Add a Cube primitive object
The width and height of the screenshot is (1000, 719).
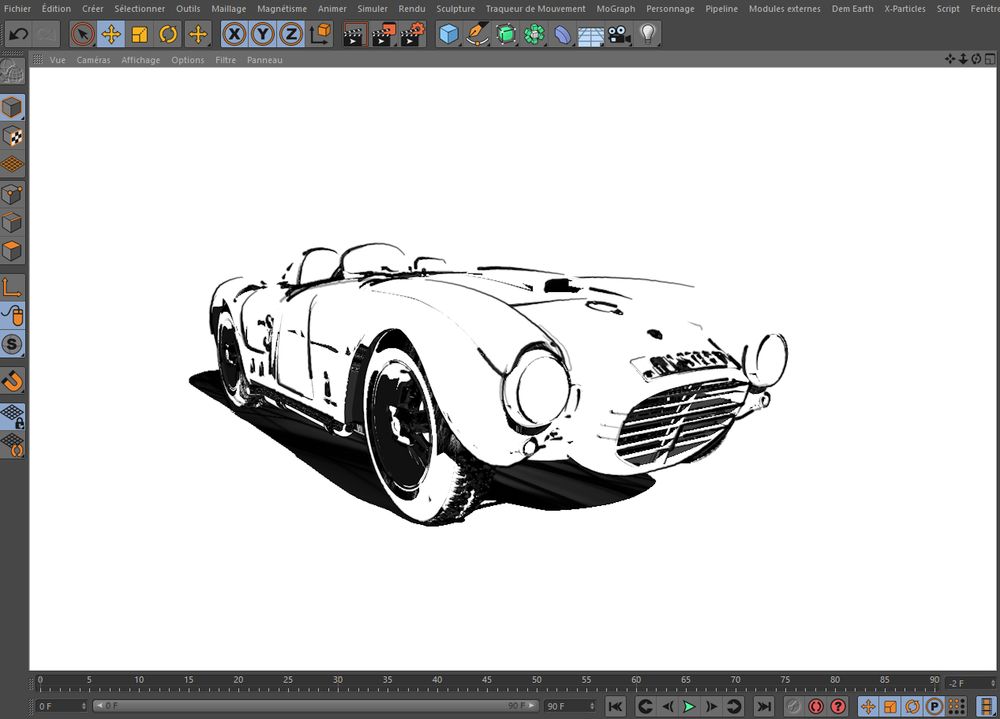449,34
